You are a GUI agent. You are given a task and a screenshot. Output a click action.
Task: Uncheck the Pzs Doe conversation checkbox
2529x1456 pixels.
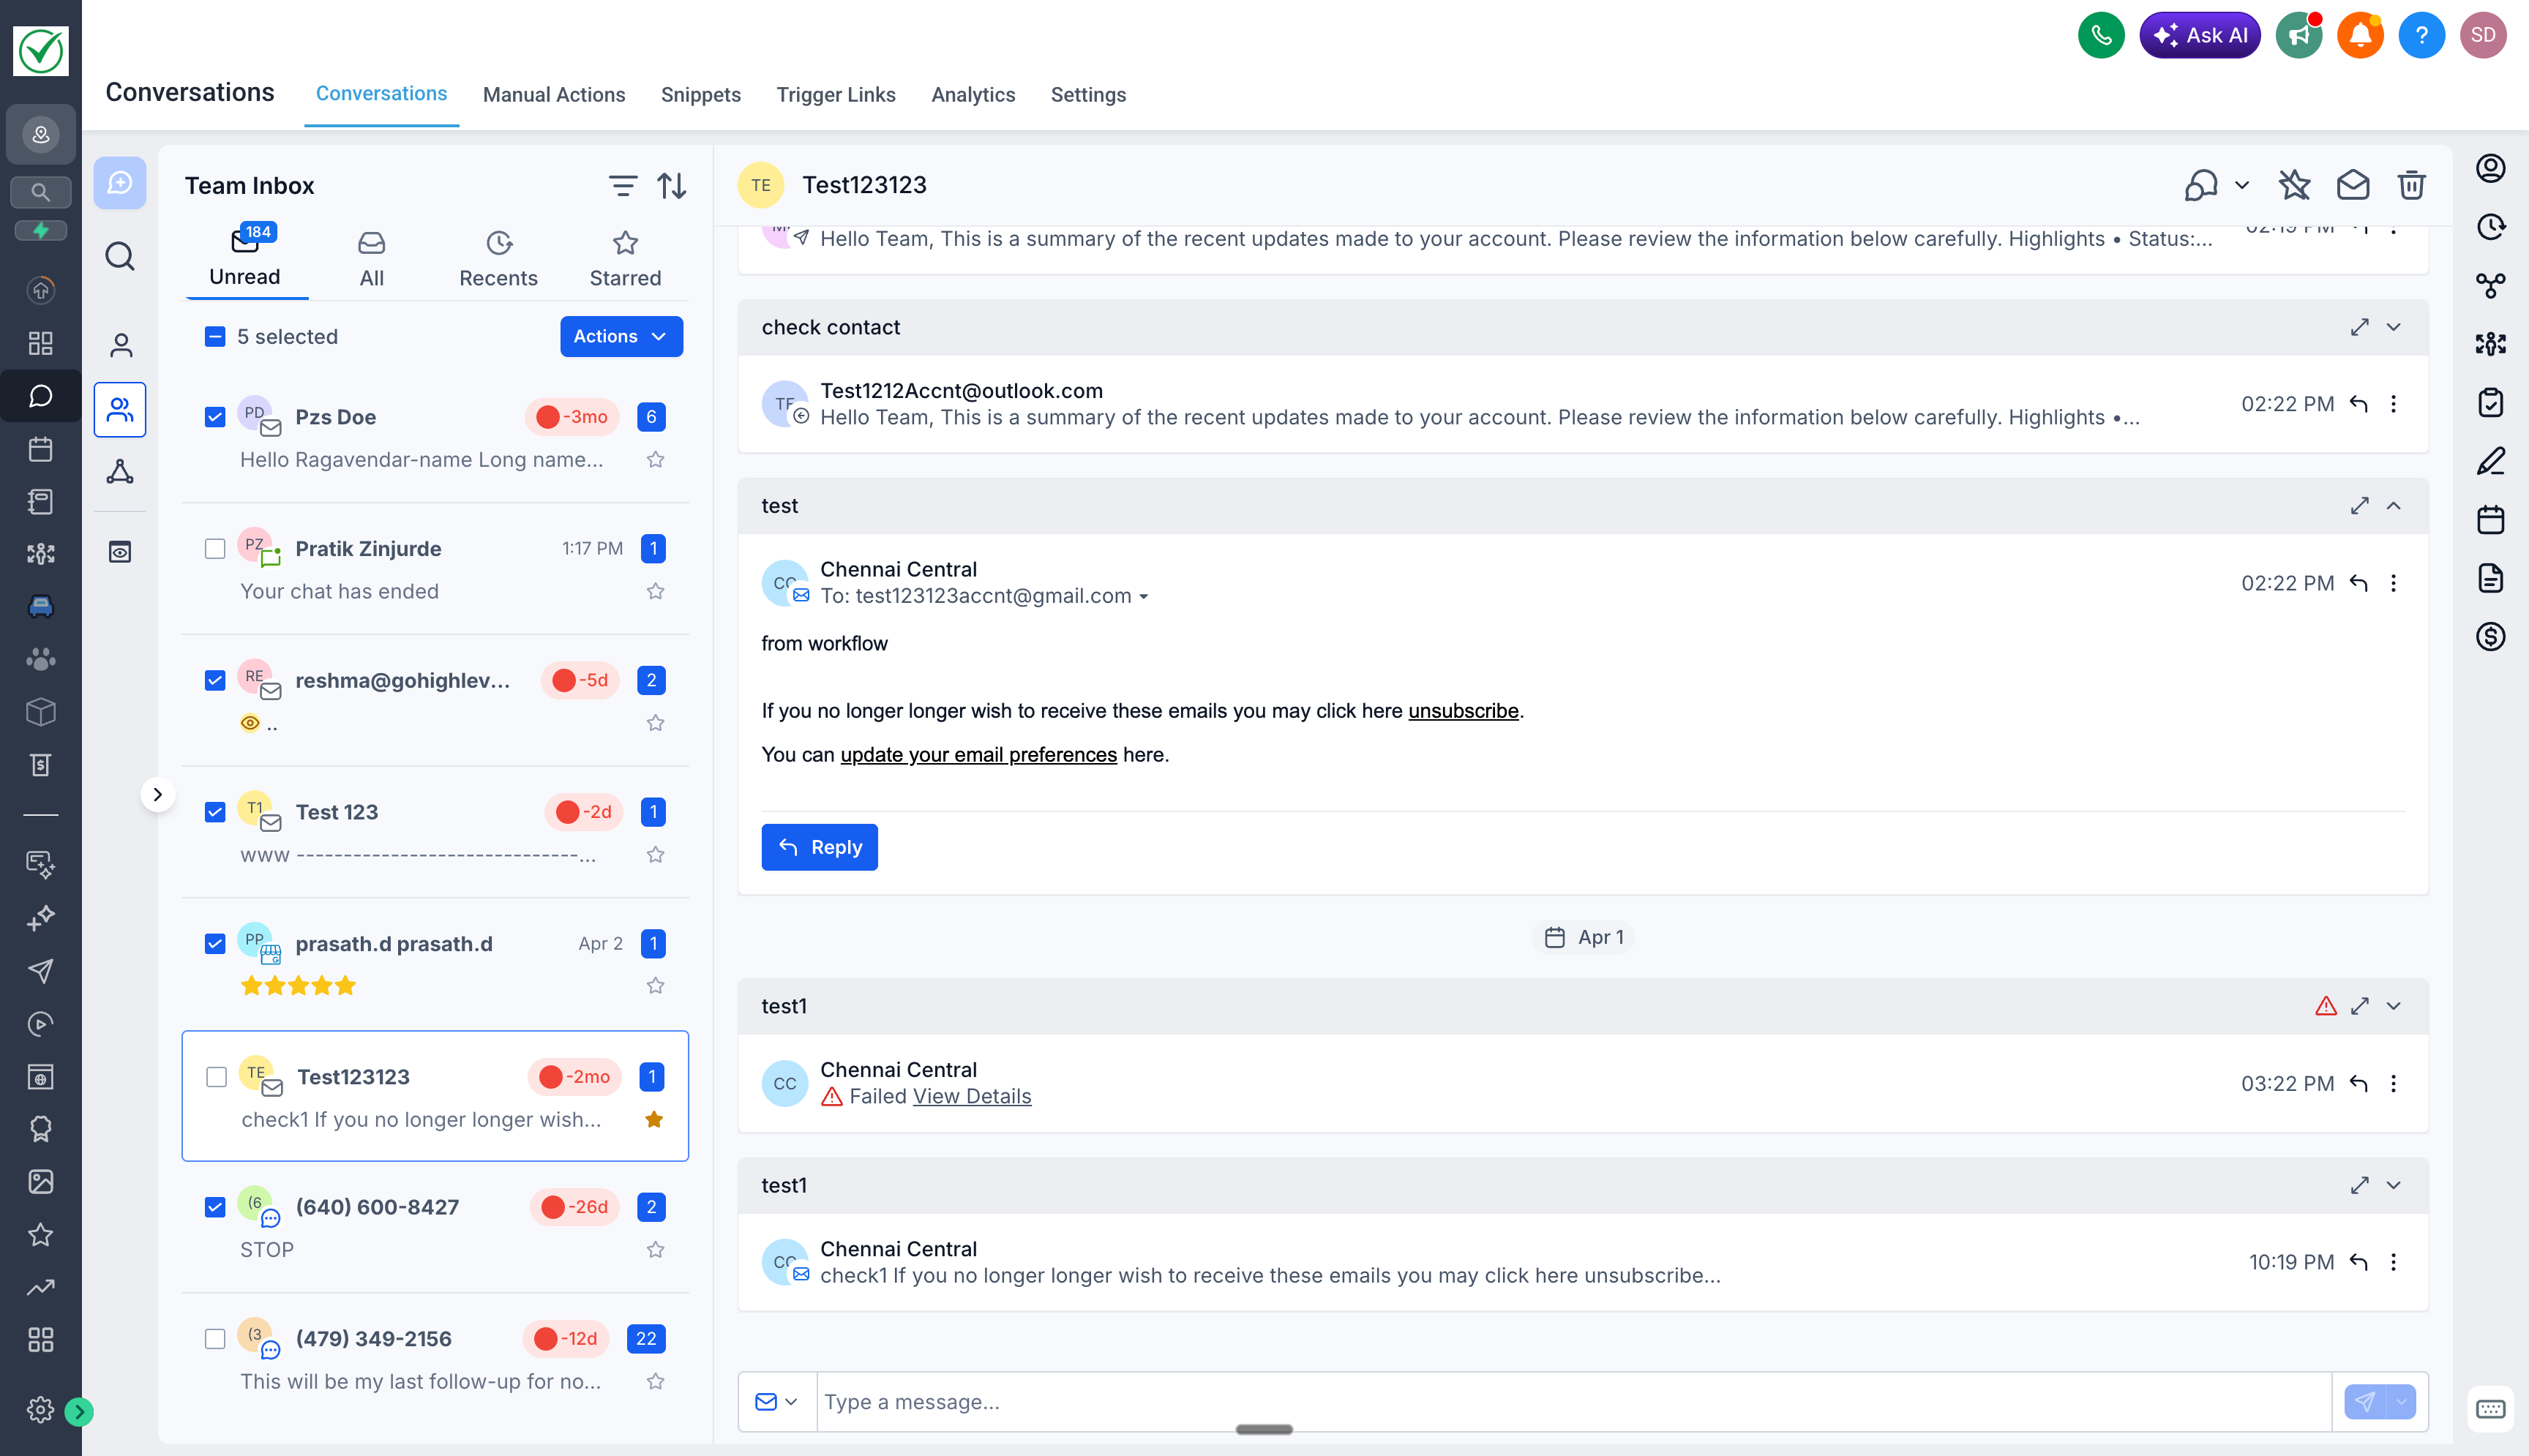pyautogui.click(x=215, y=417)
